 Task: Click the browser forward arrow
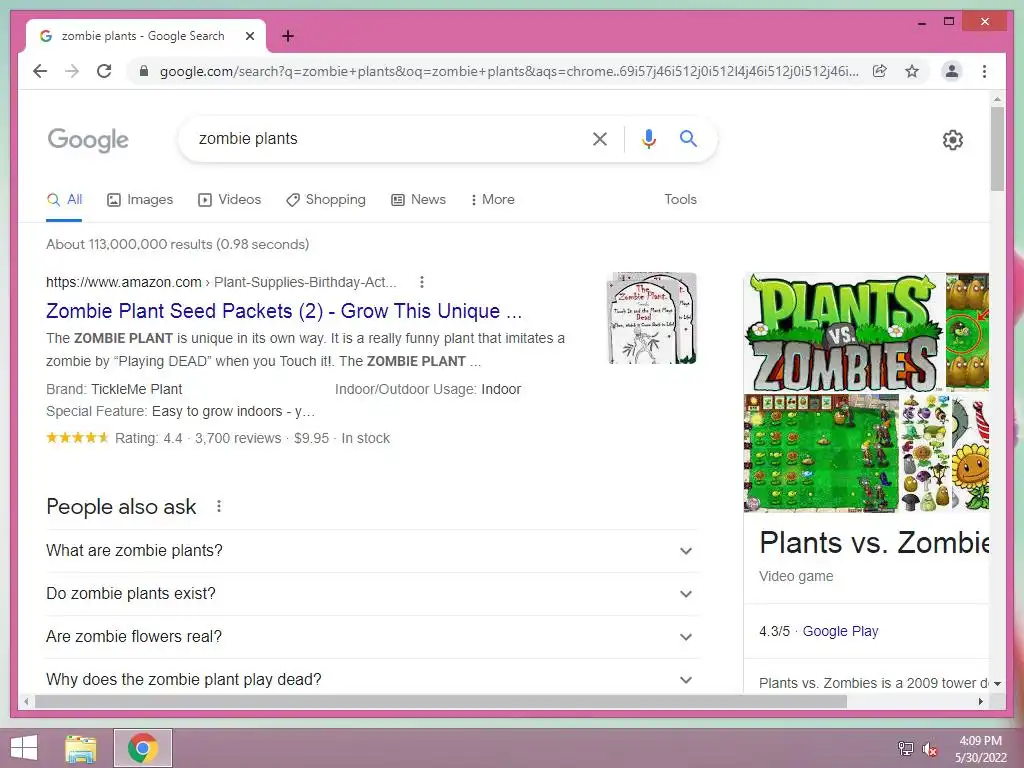point(72,71)
